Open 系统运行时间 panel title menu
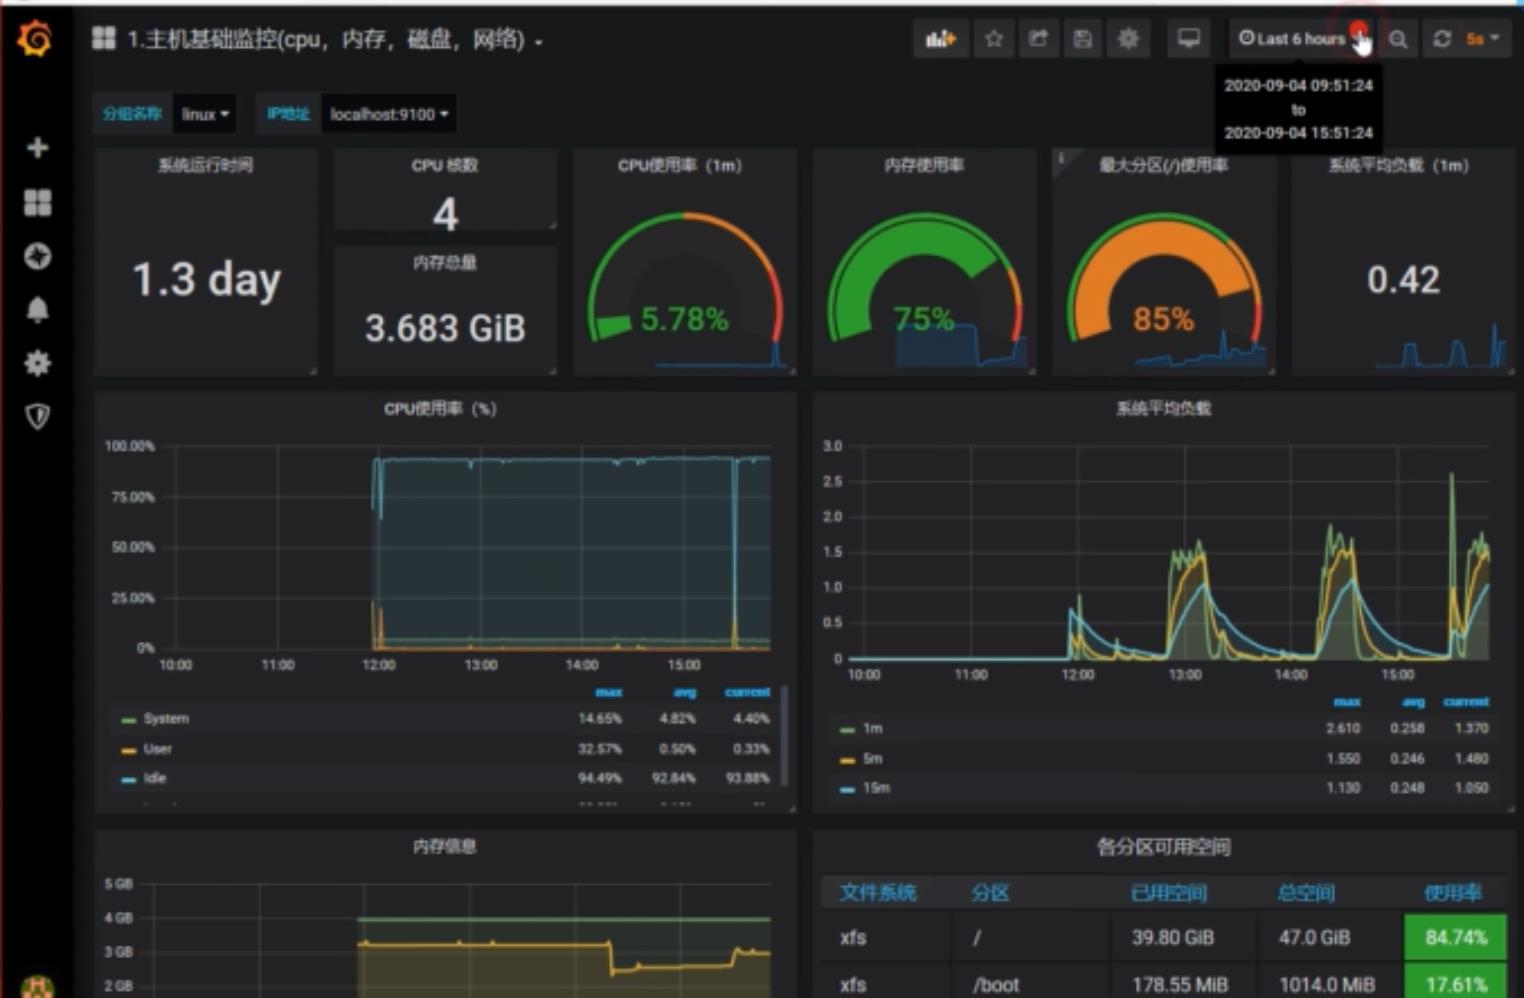 [205, 165]
